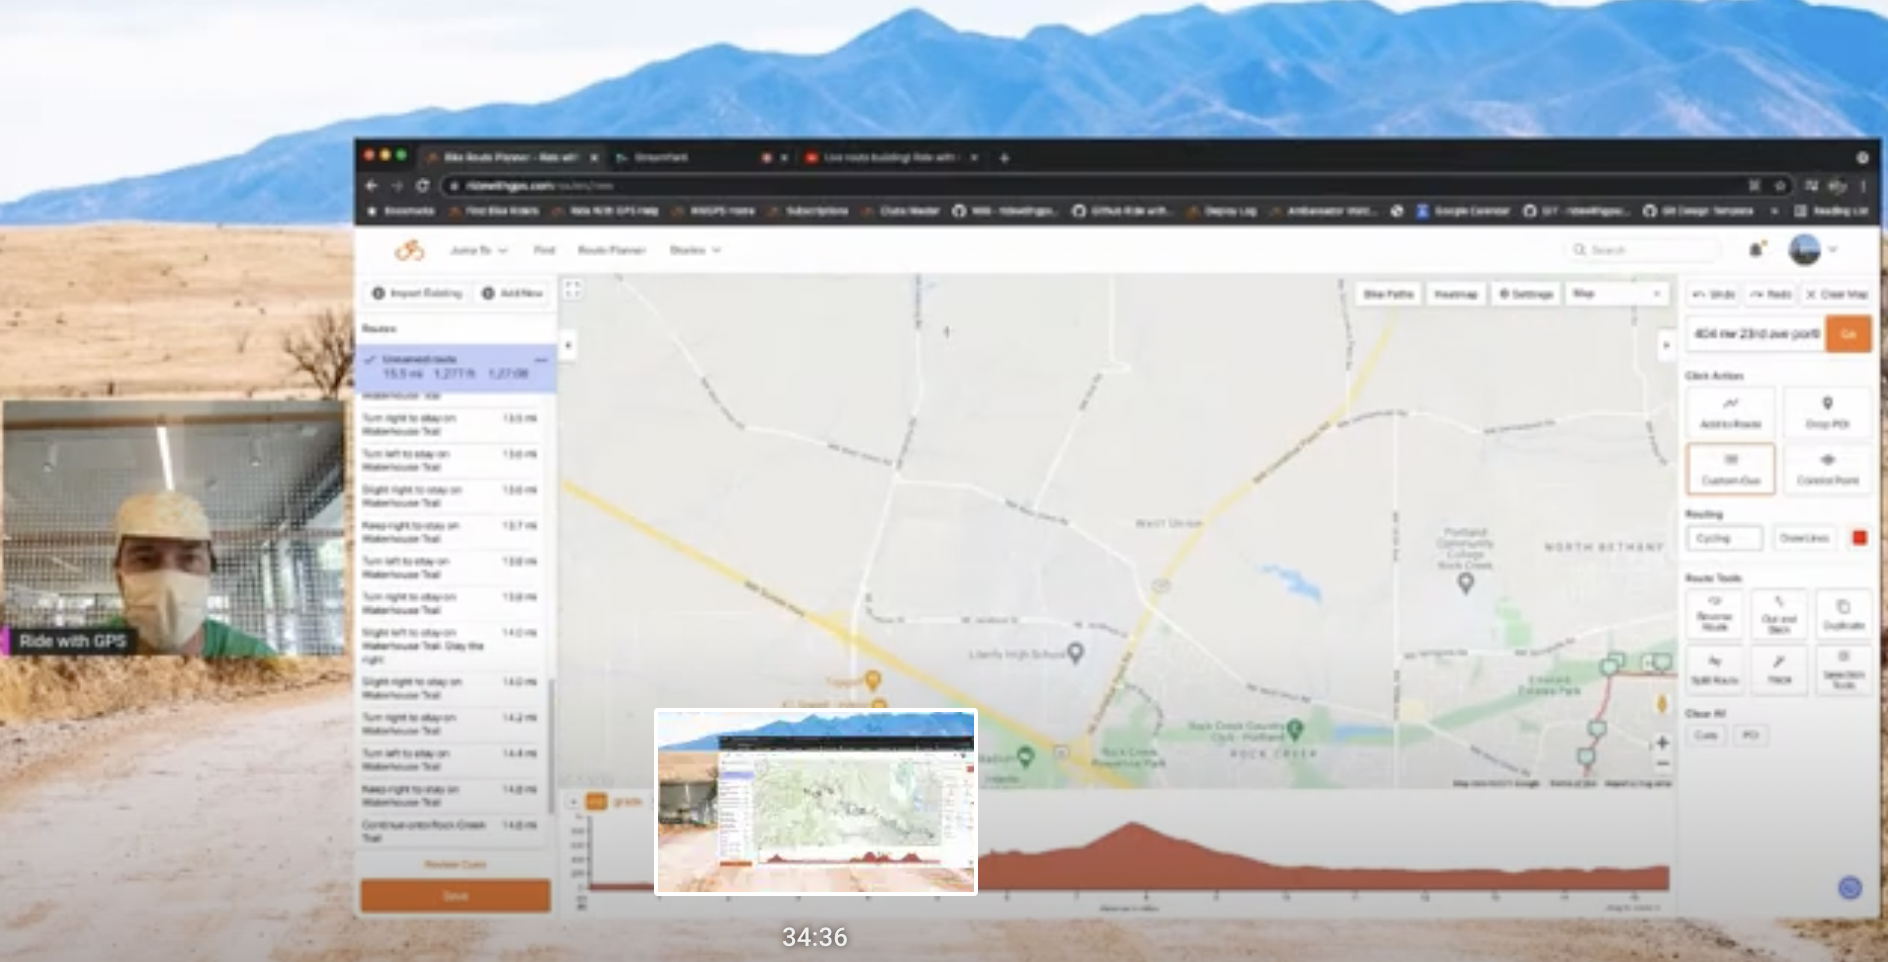Click the orange Go button
This screenshot has width=1888, height=962.
pyautogui.click(x=1848, y=334)
